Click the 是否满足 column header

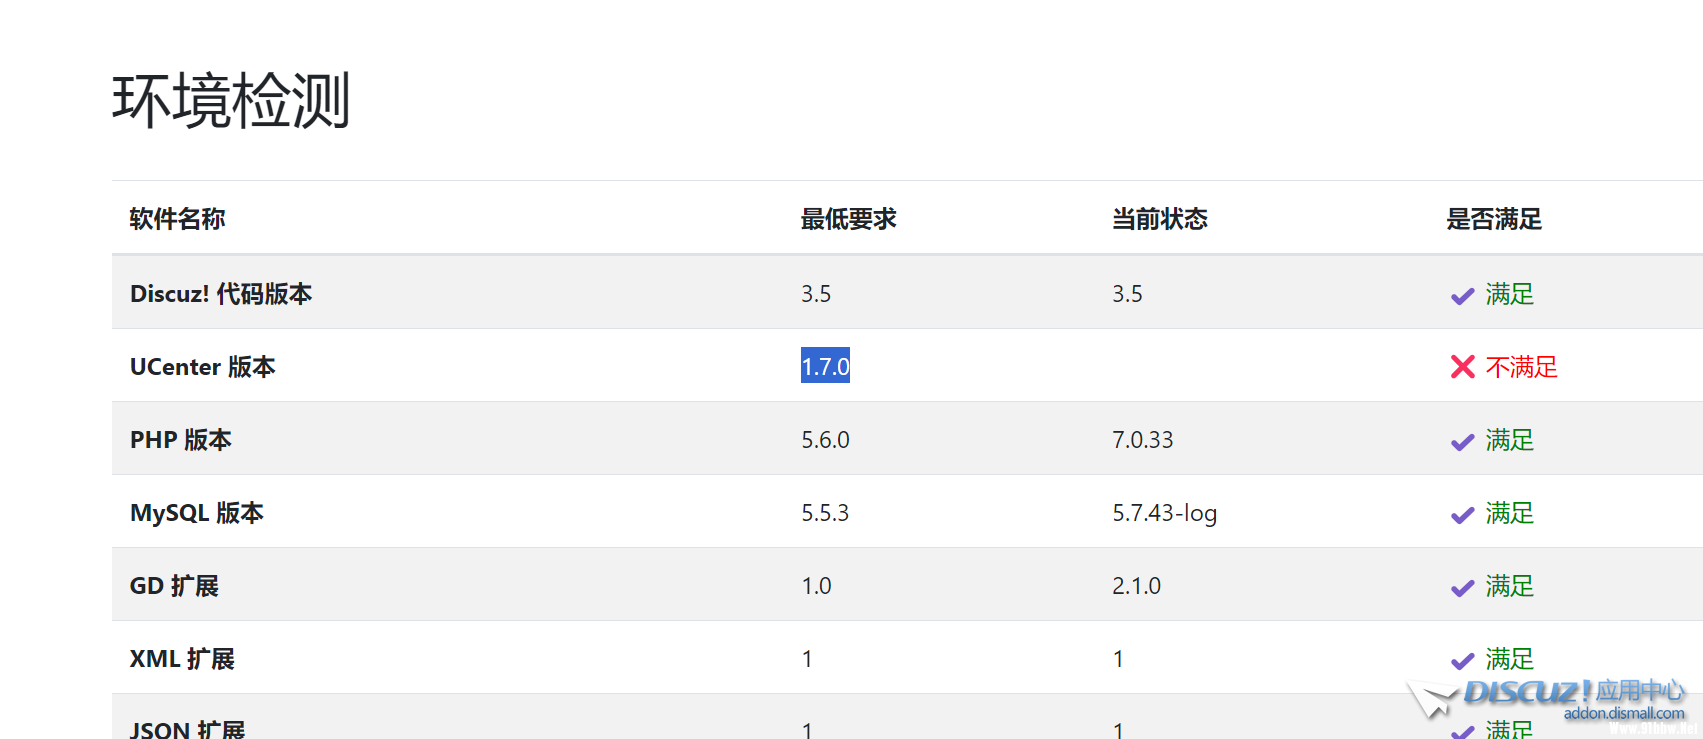click(1494, 219)
